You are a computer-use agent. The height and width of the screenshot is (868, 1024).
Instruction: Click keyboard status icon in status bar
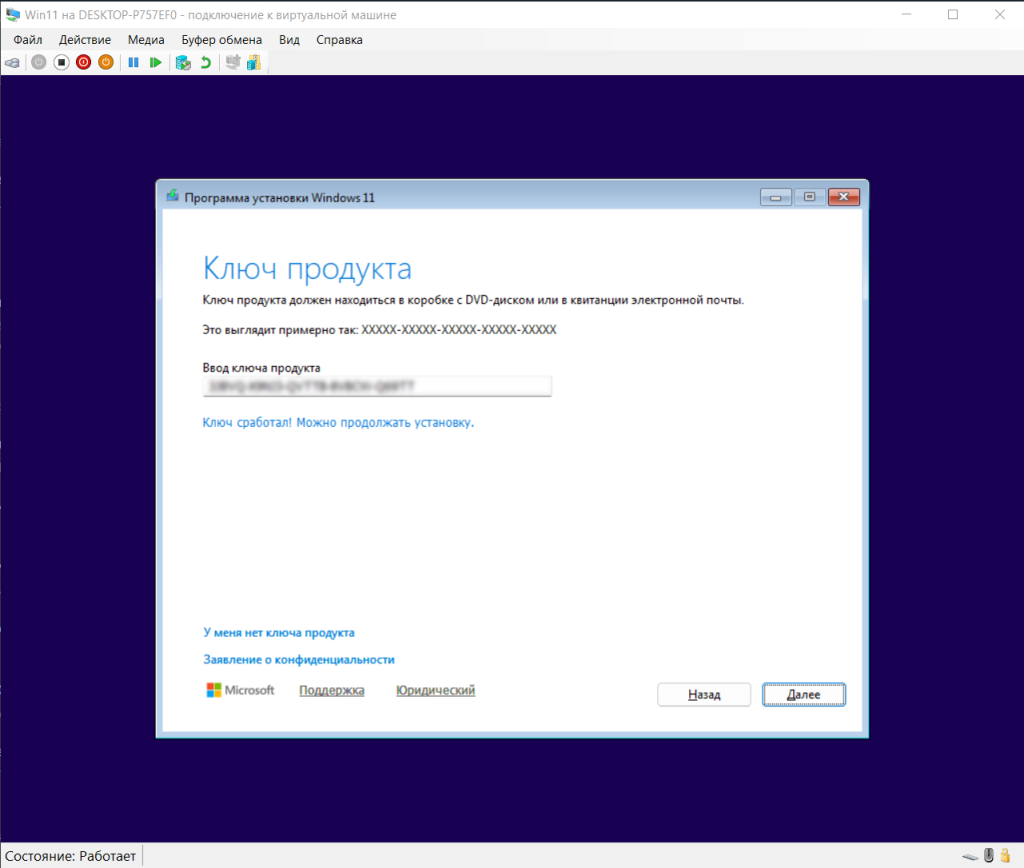(x=970, y=856)
